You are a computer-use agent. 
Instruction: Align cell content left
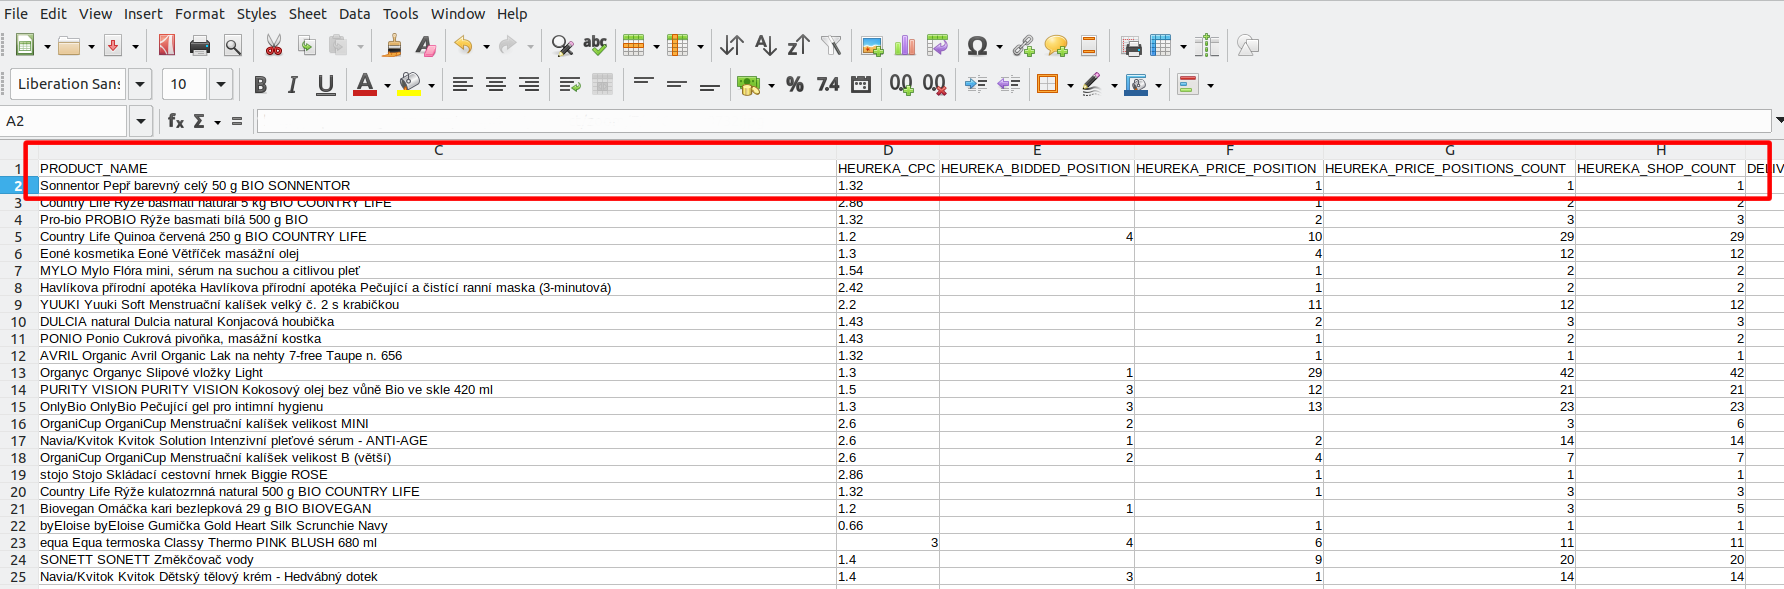(x=463, y=85)
